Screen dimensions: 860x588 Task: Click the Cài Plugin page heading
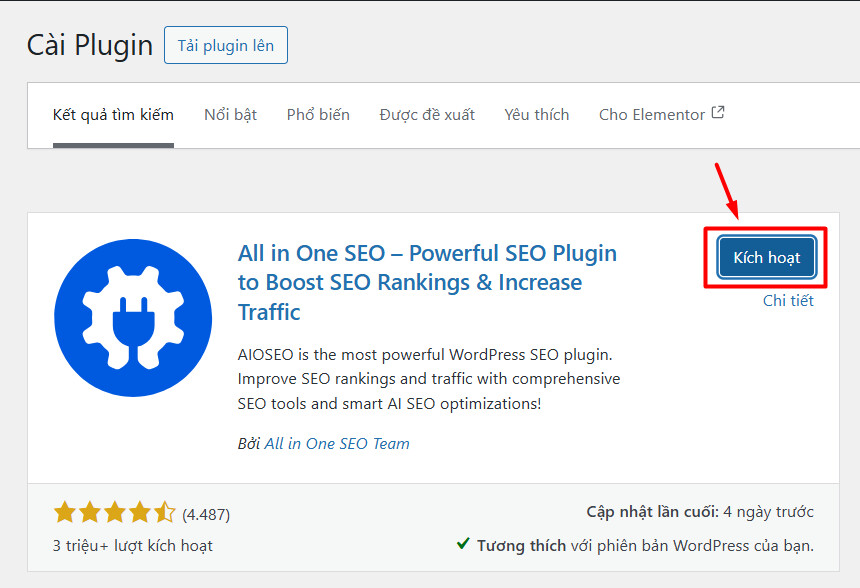point(90,45)
